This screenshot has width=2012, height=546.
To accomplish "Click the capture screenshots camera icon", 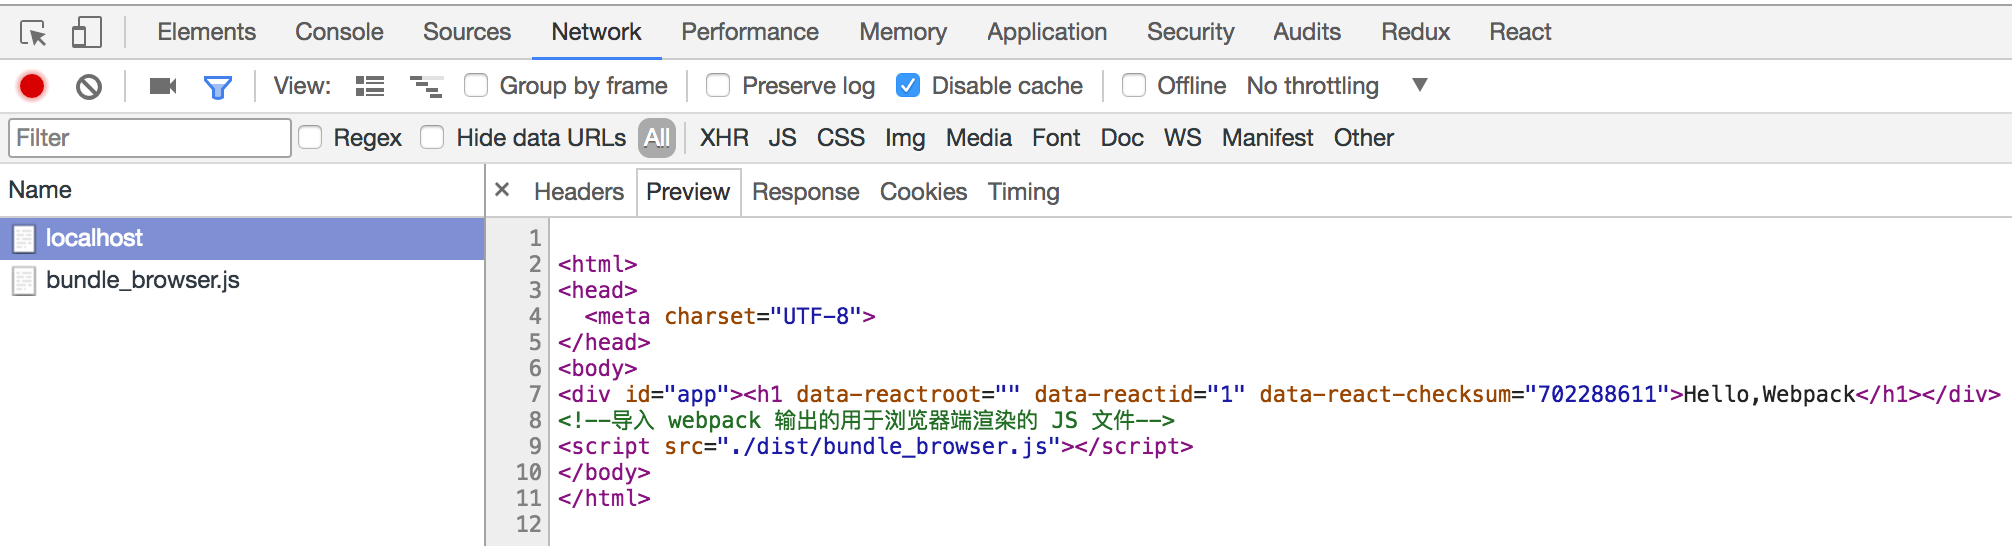I will tap(162, 87).
